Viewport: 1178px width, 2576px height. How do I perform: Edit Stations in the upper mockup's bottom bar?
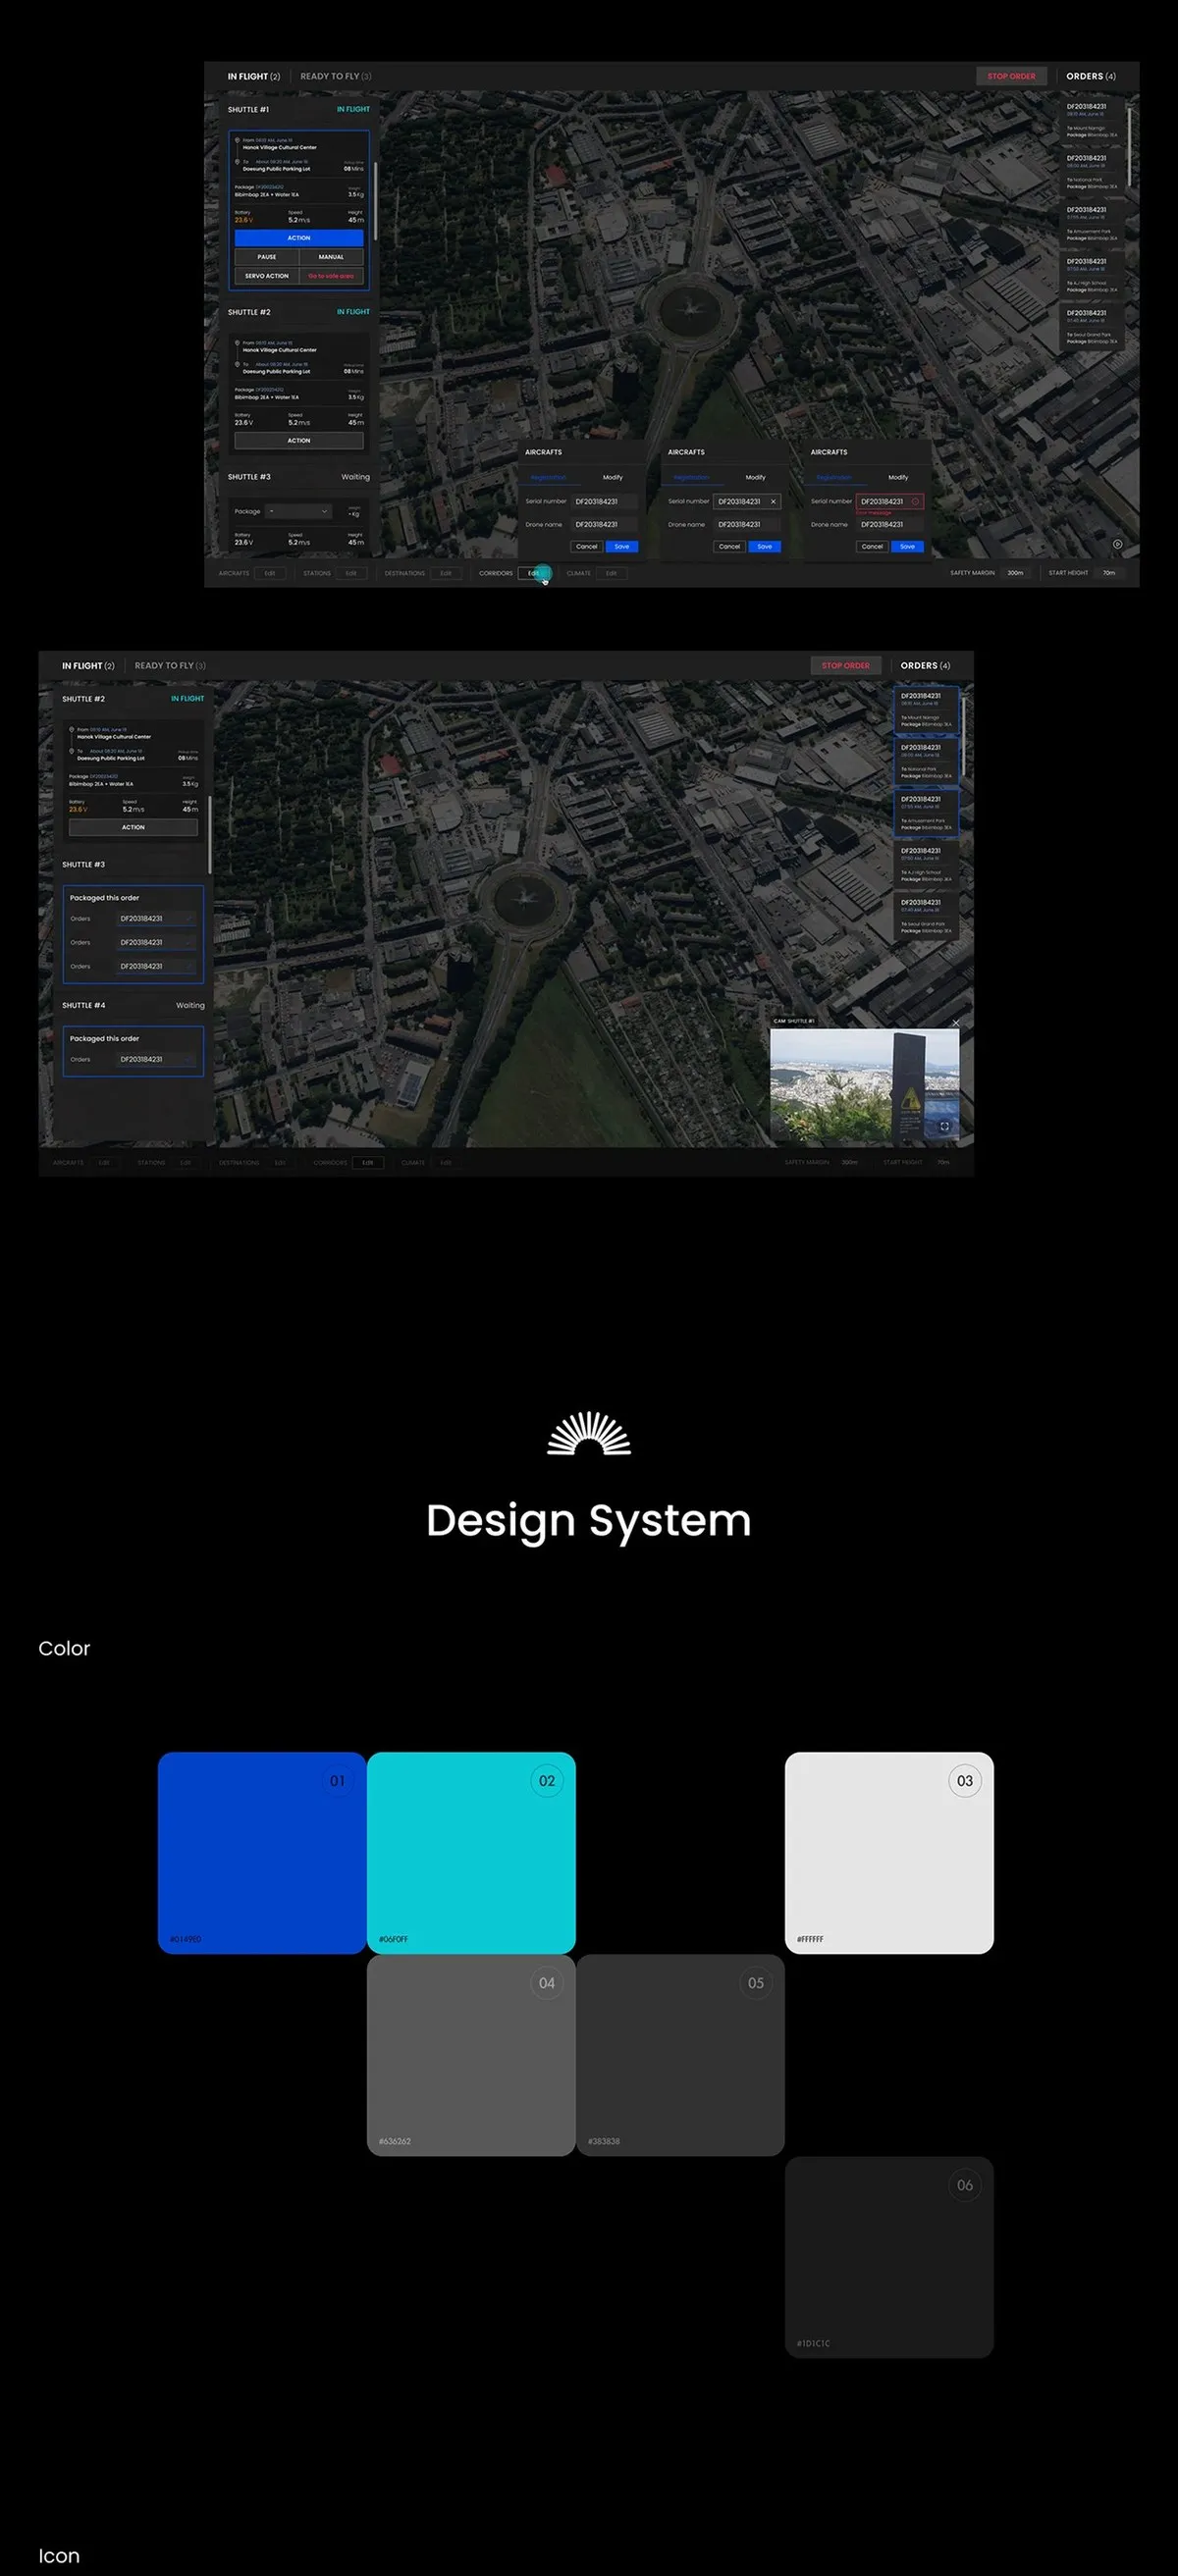coord(351,574)
